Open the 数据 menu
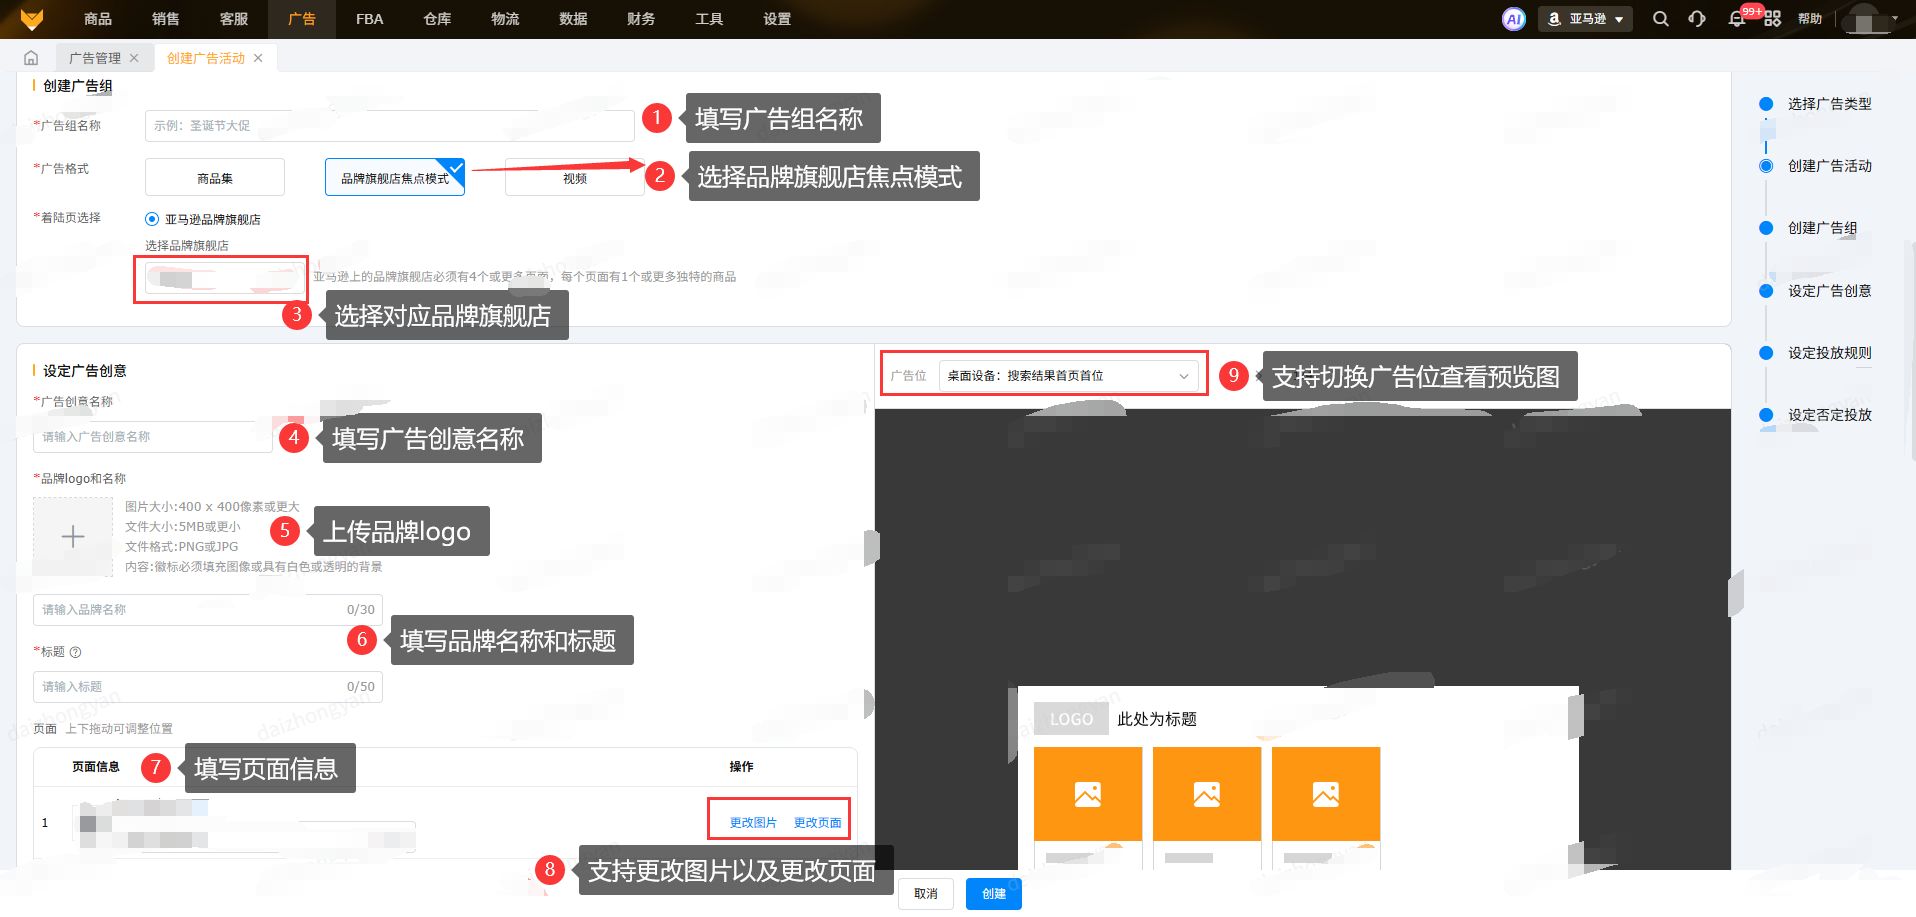 [x=574, y=19]
